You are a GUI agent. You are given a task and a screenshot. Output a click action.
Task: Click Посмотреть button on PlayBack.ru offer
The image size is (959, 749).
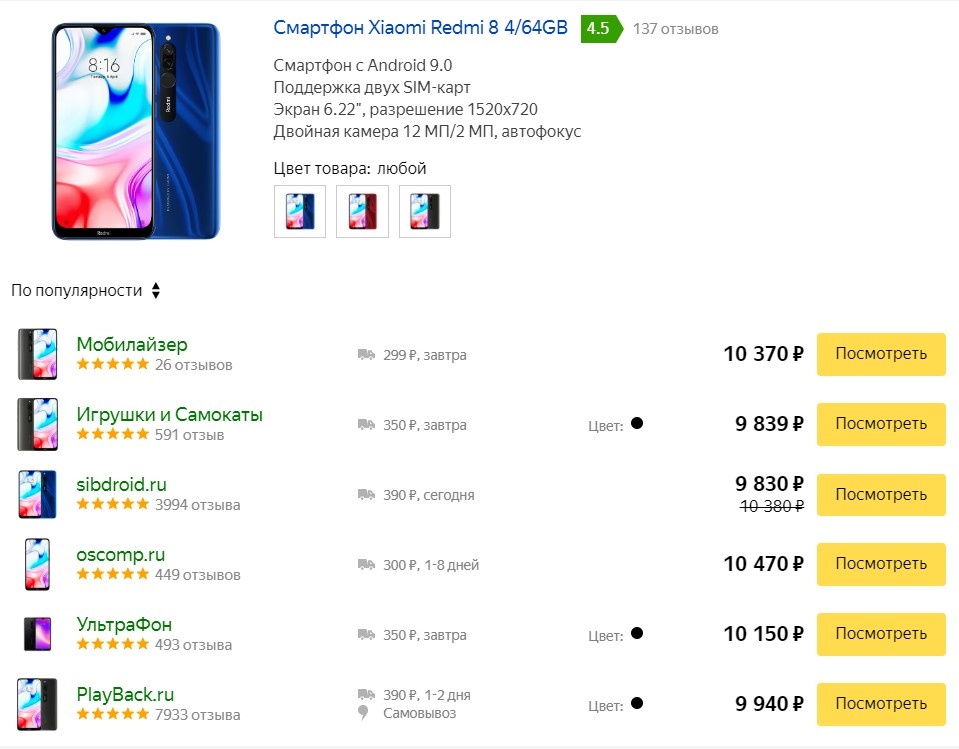point(880,704)
